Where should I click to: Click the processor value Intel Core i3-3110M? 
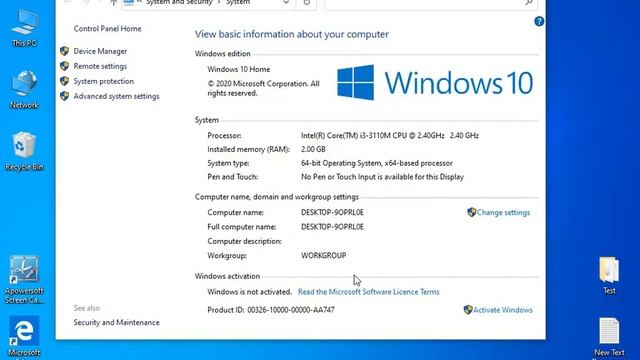(390, 136)
